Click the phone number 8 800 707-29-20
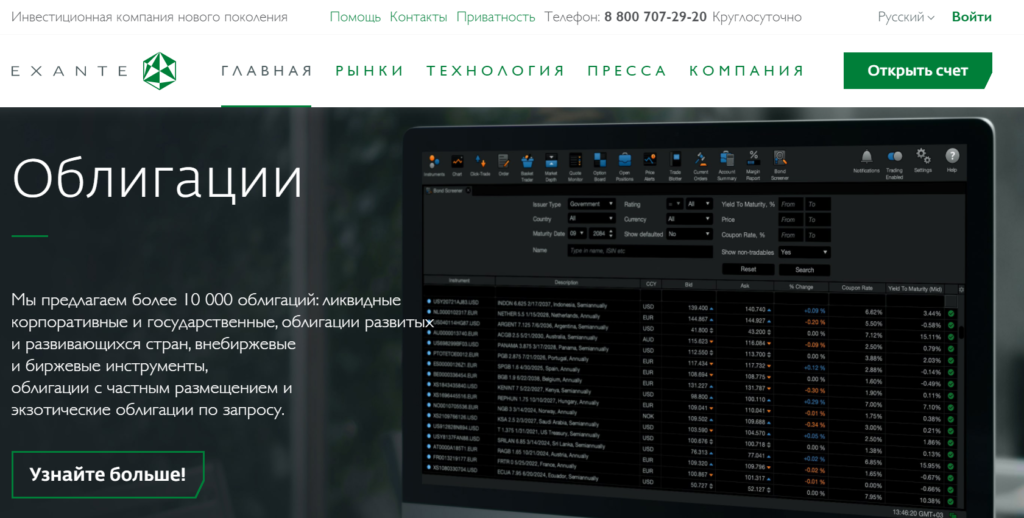 [655, 17]
